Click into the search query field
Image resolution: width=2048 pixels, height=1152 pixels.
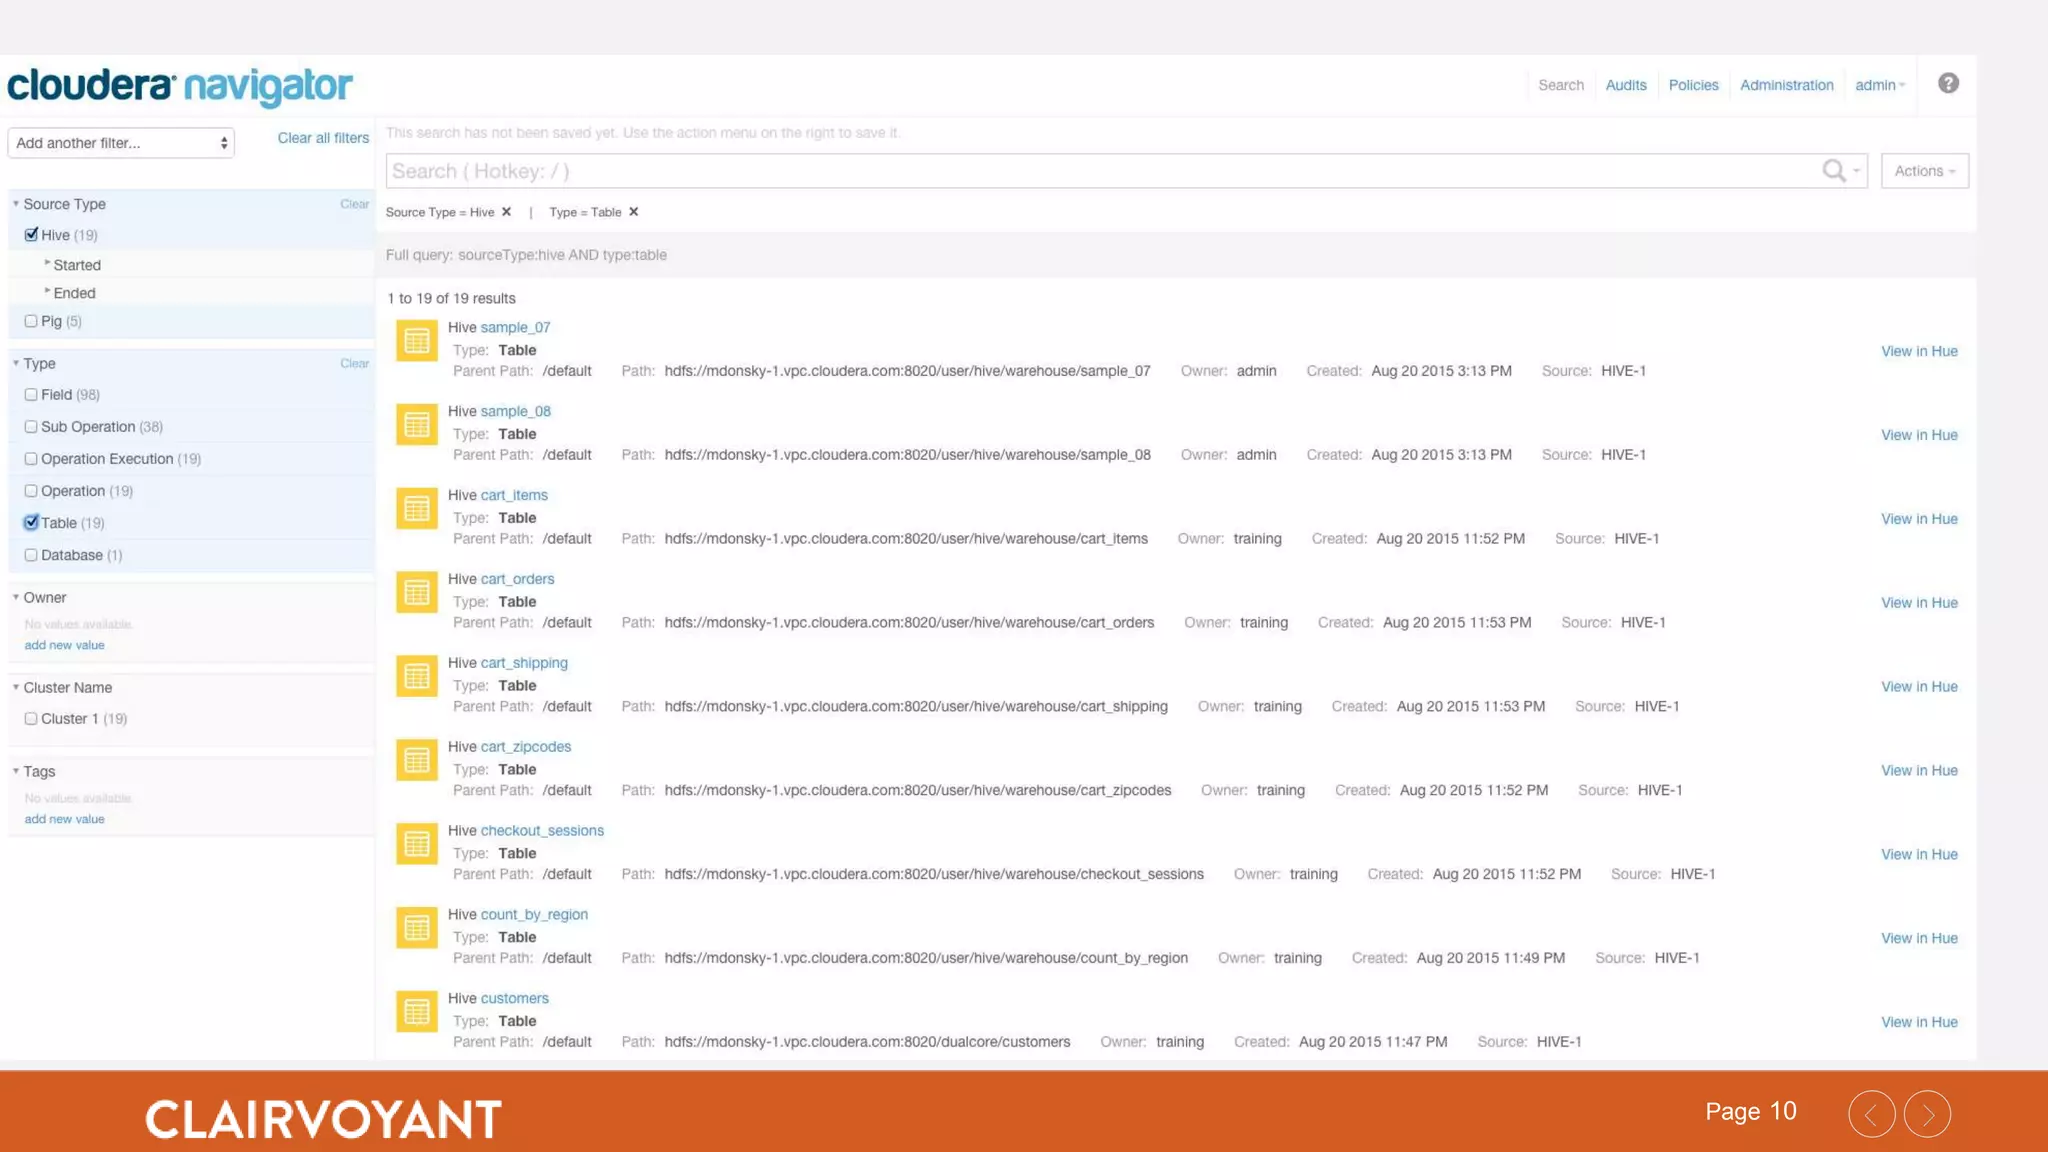(1100, 171)
